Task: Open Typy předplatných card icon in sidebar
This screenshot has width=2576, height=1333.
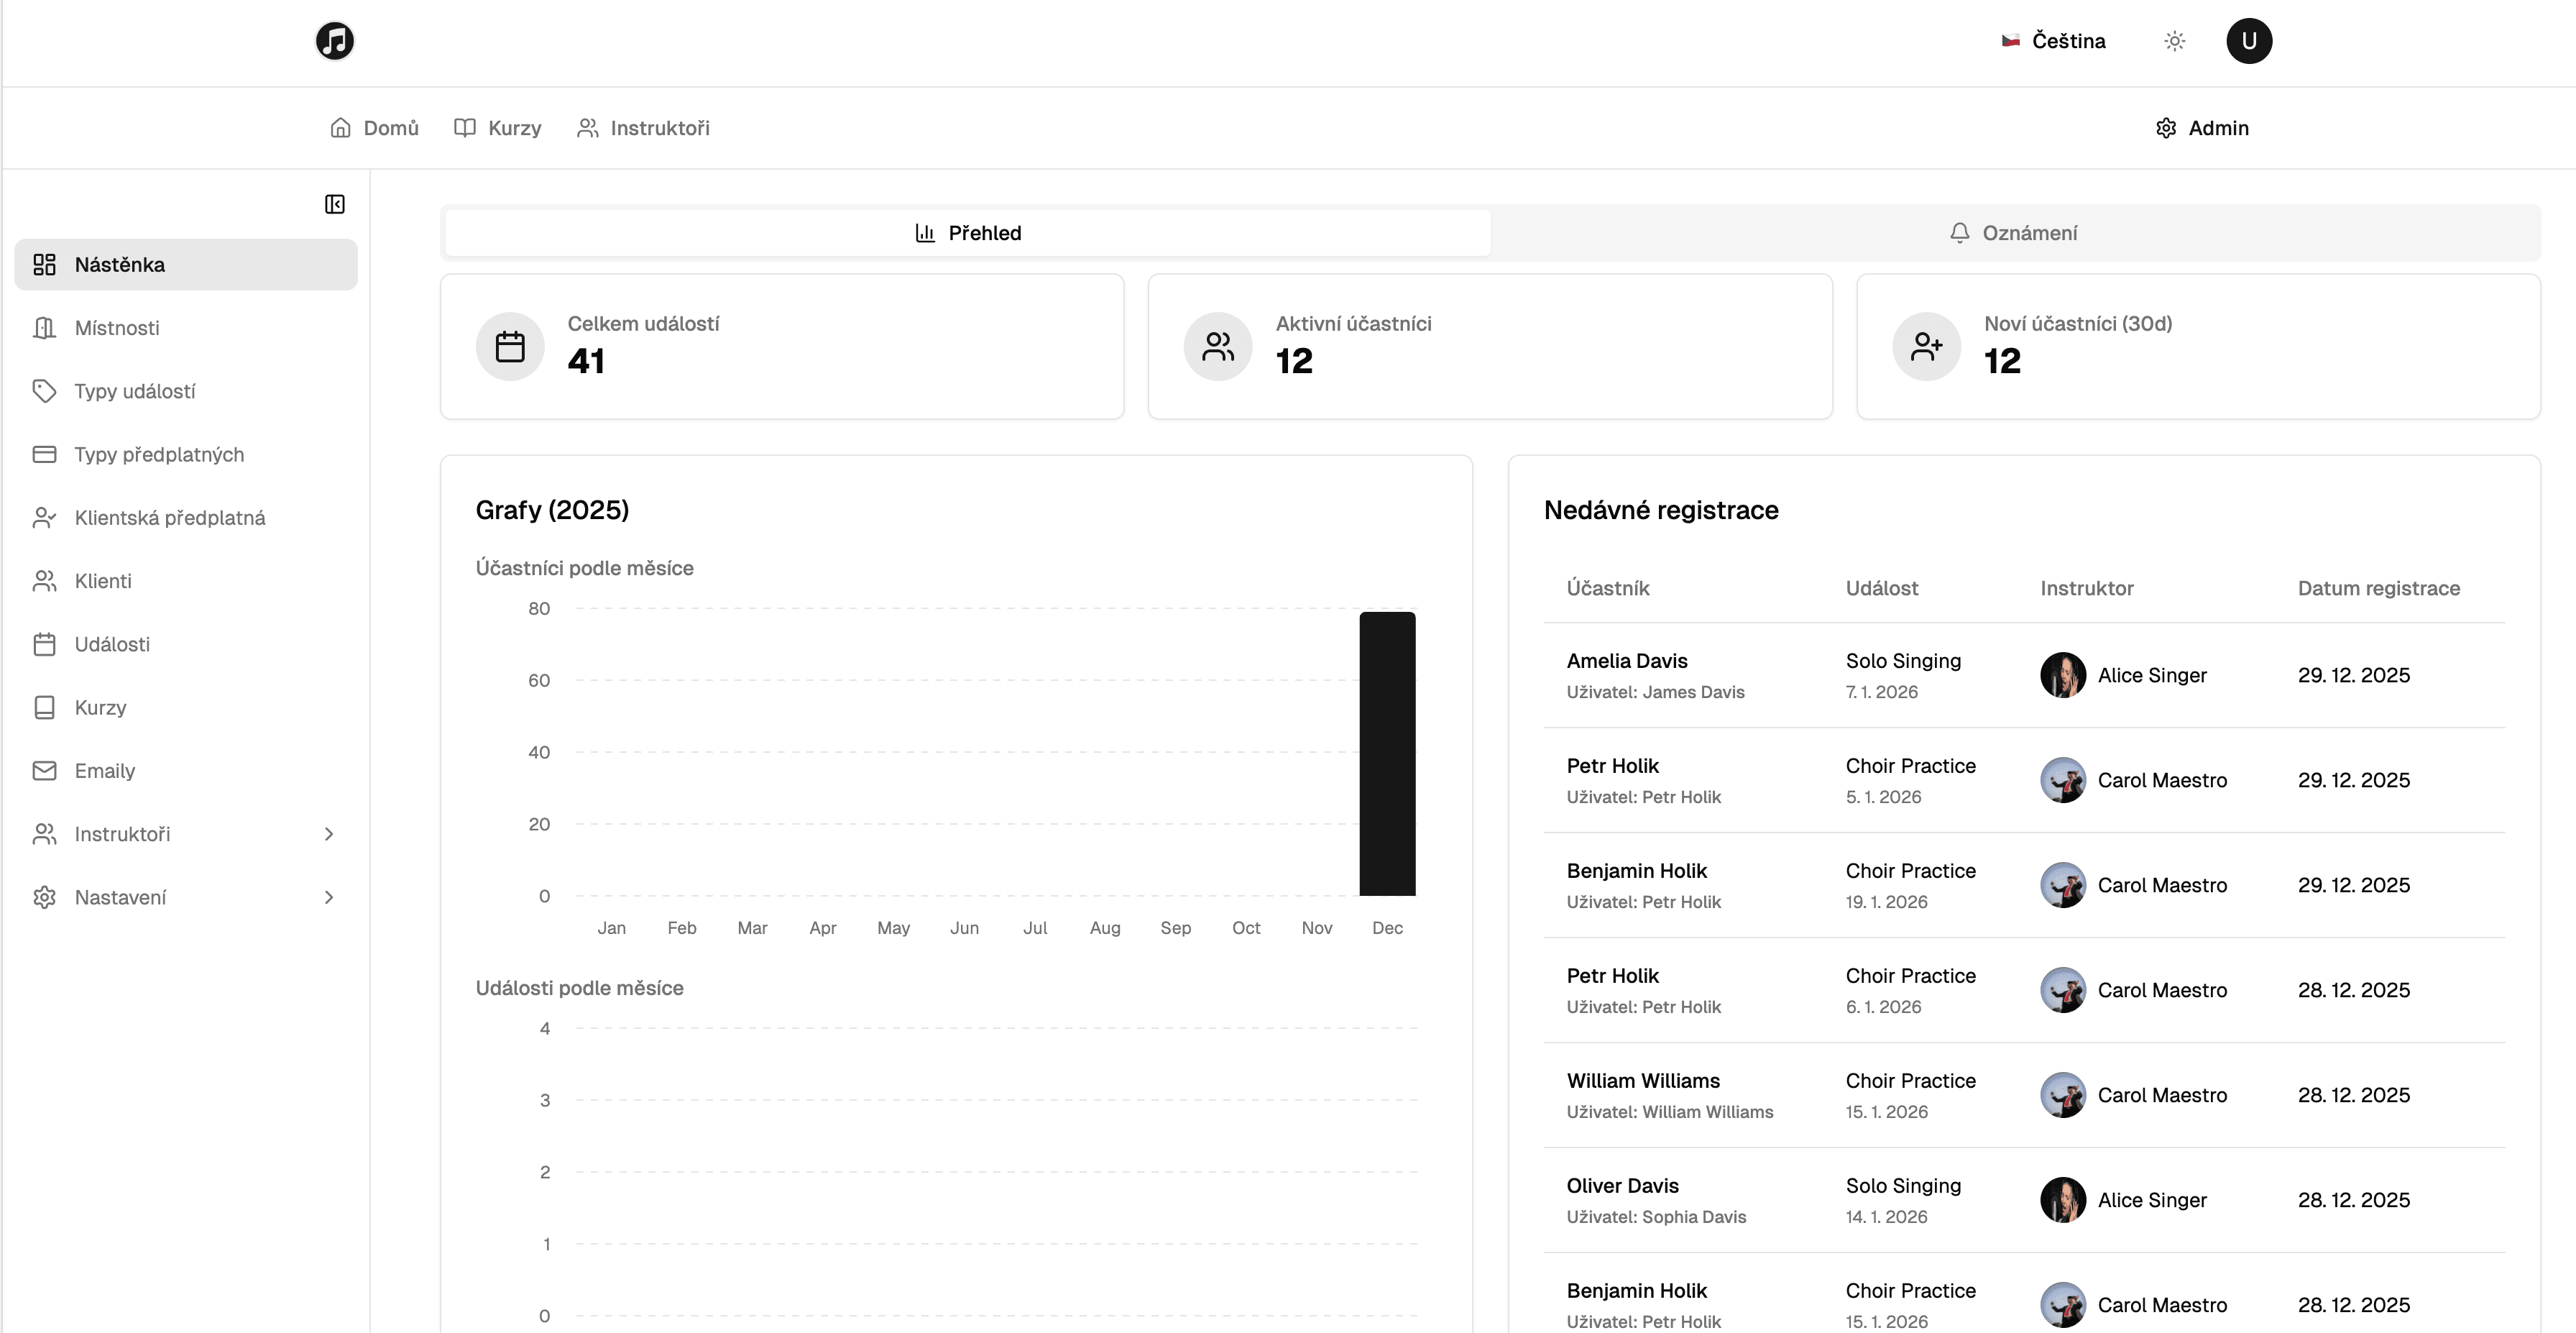Action: tap(44, 454)
